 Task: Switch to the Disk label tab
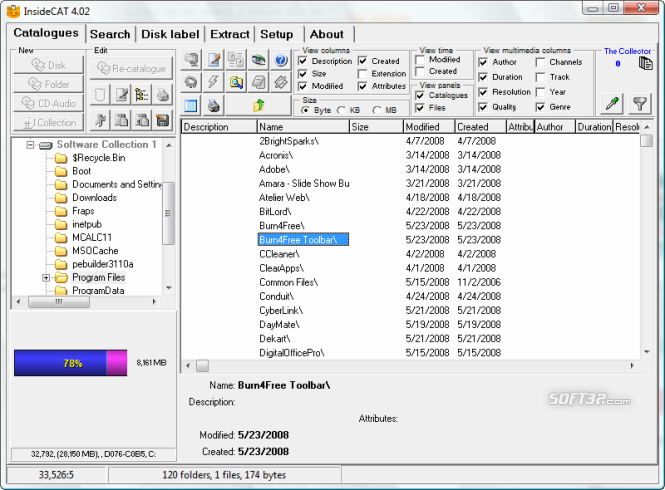pos(170,34)
